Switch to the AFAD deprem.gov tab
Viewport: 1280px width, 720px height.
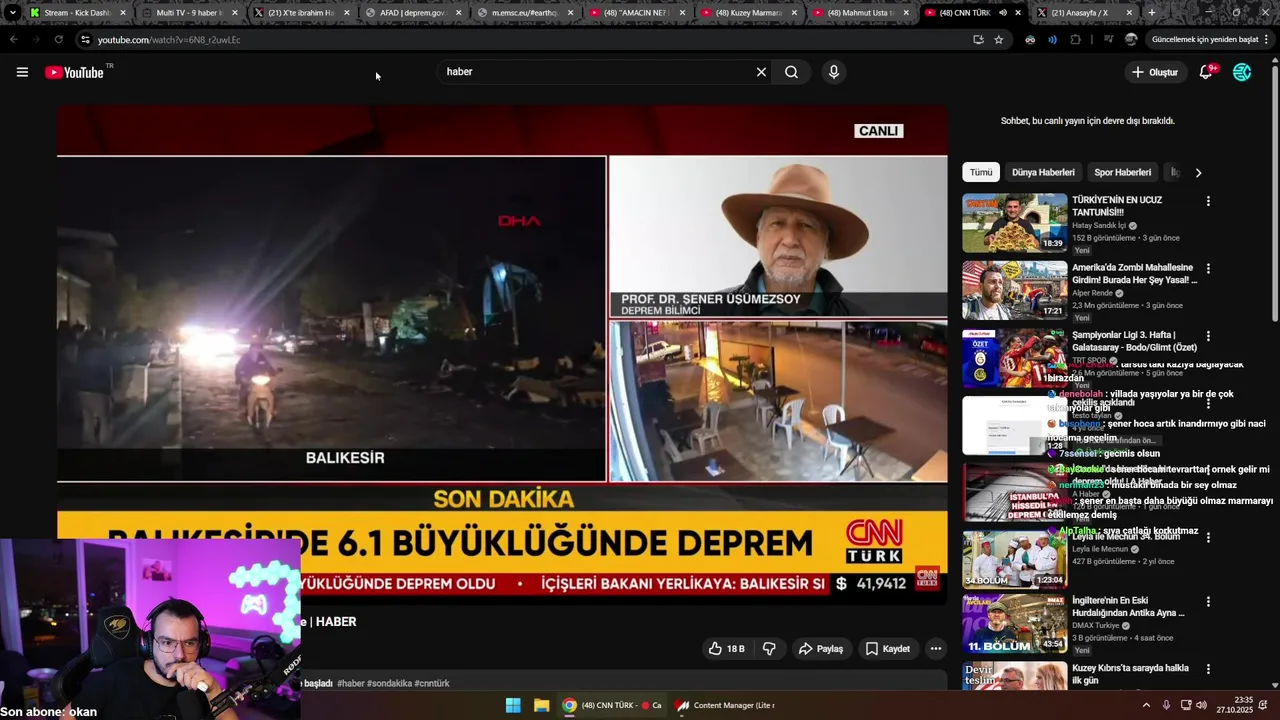click(x=414, y=13)
